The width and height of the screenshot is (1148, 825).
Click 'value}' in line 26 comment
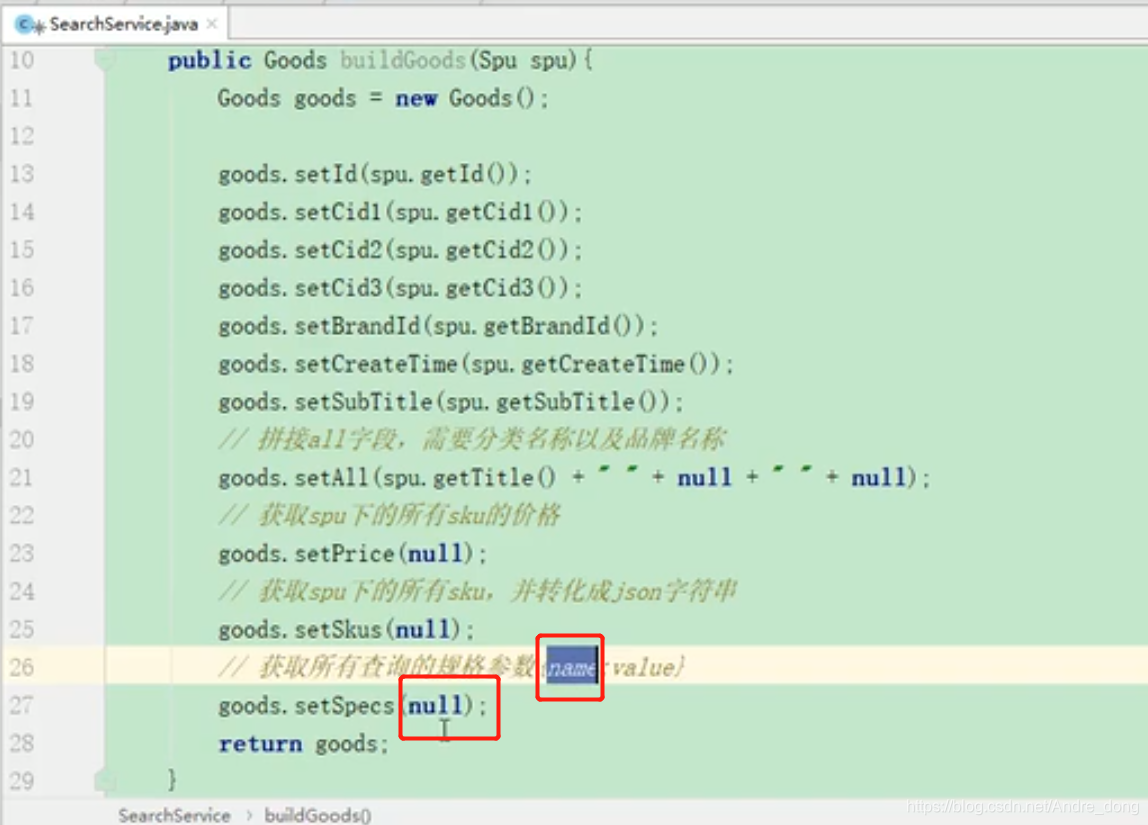tap(648, 668)
